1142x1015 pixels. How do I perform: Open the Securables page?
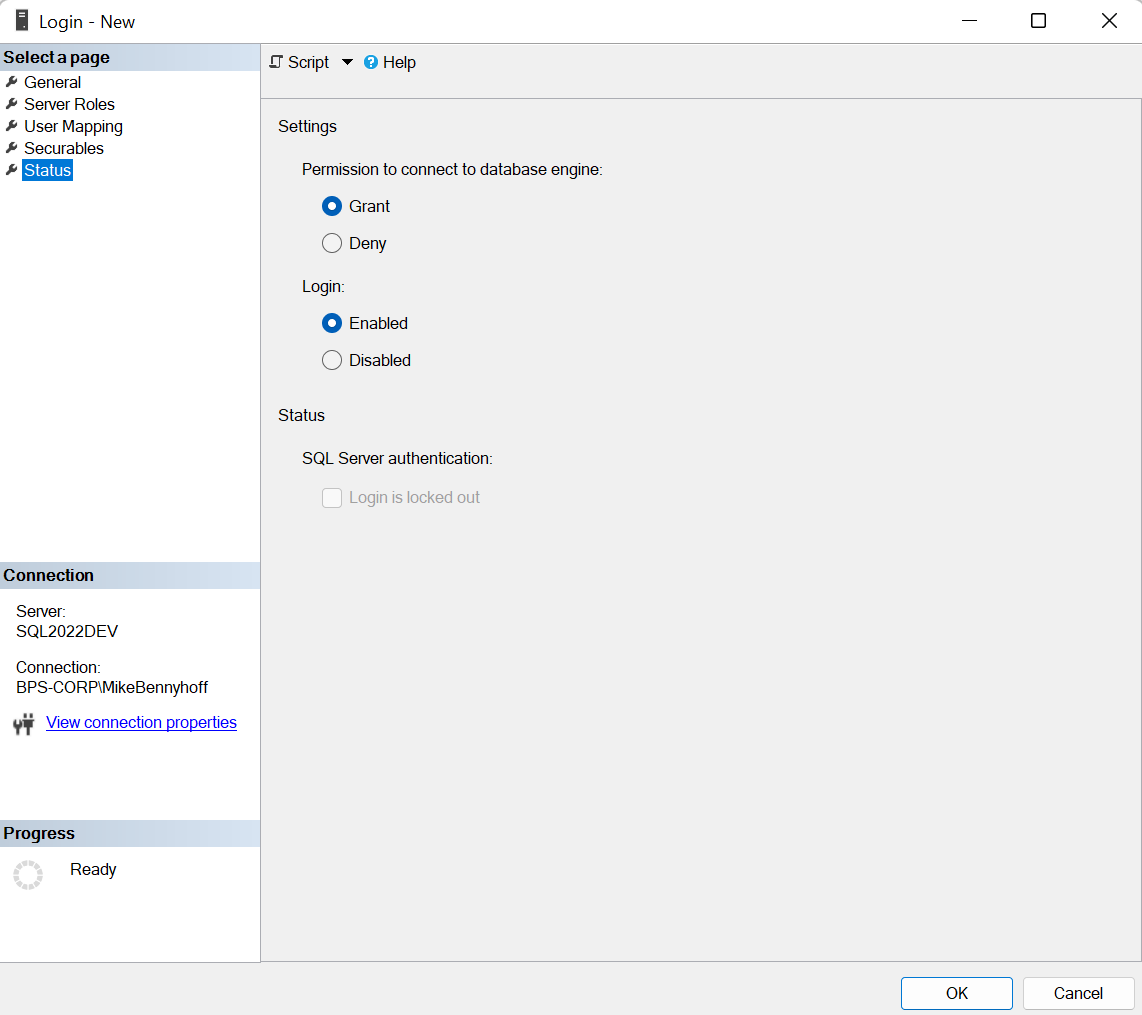[64, 148]
